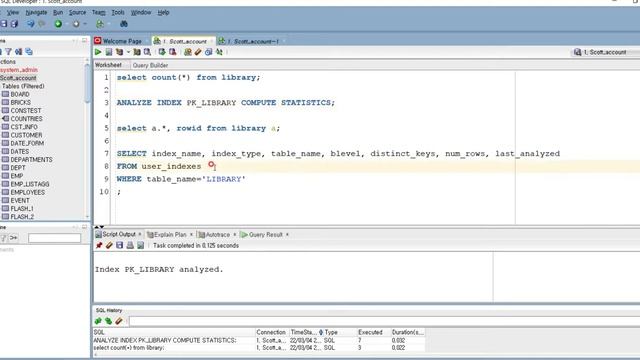The width and height of the screenshot is (640, 360).
Task: Open an Unshared SQL Worksheet icon
Action: 188,52
